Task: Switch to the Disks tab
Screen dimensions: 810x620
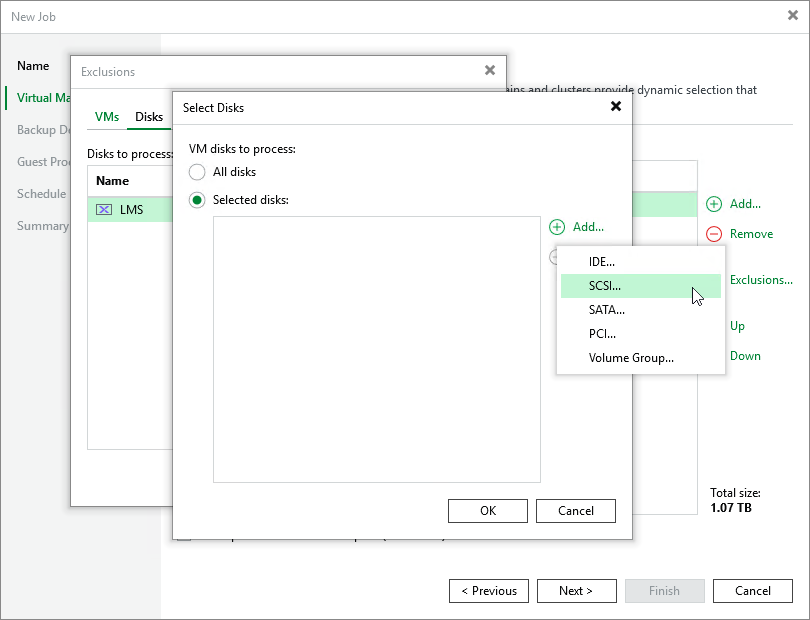Action: point(148,116)
